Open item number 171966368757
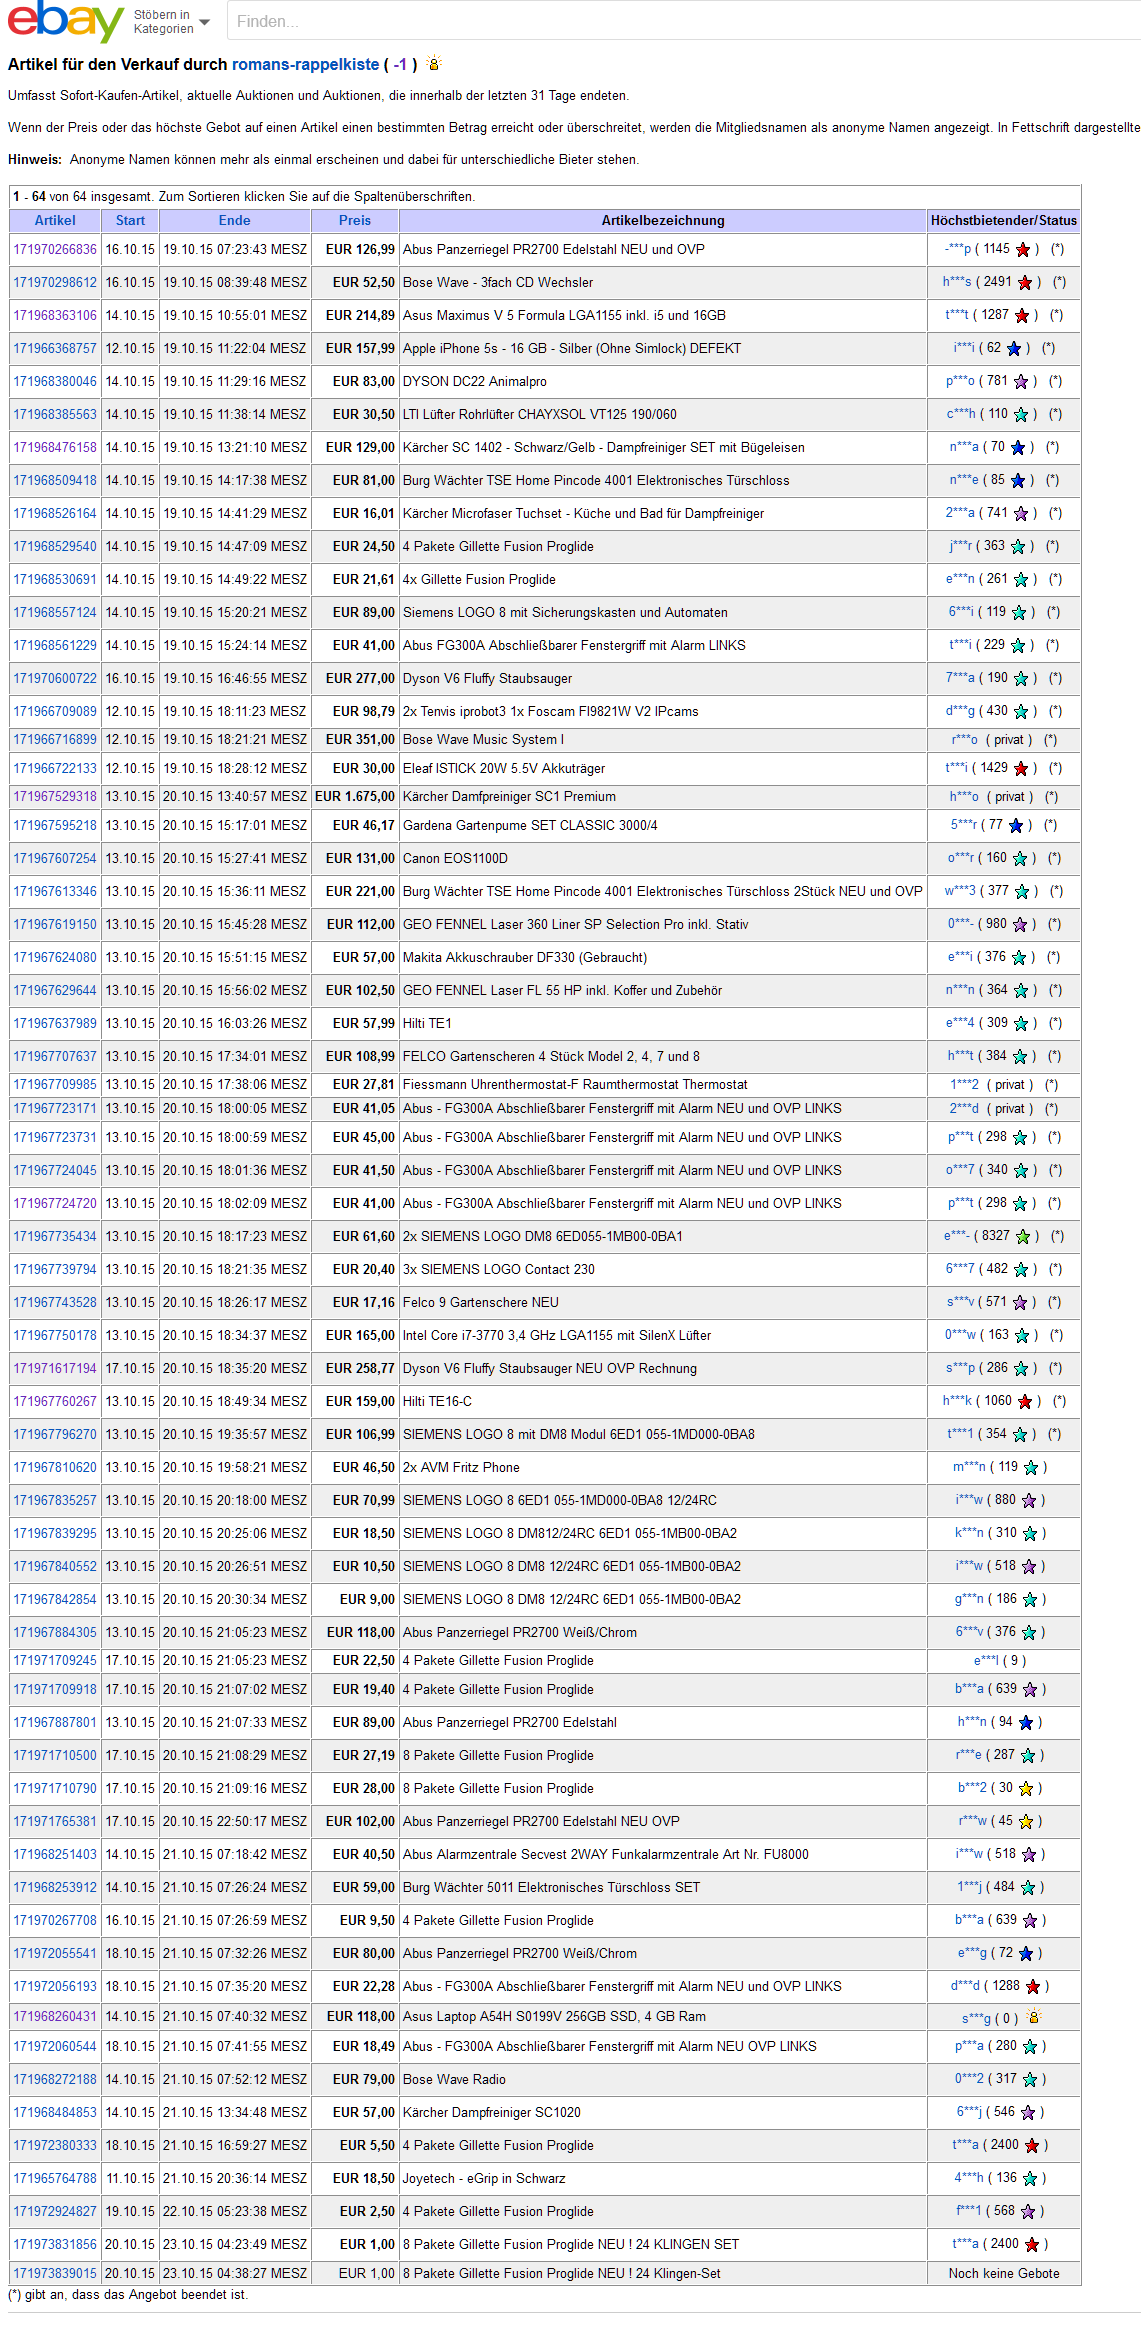This screenshot has width=1141, height=2326. [55, 349]
